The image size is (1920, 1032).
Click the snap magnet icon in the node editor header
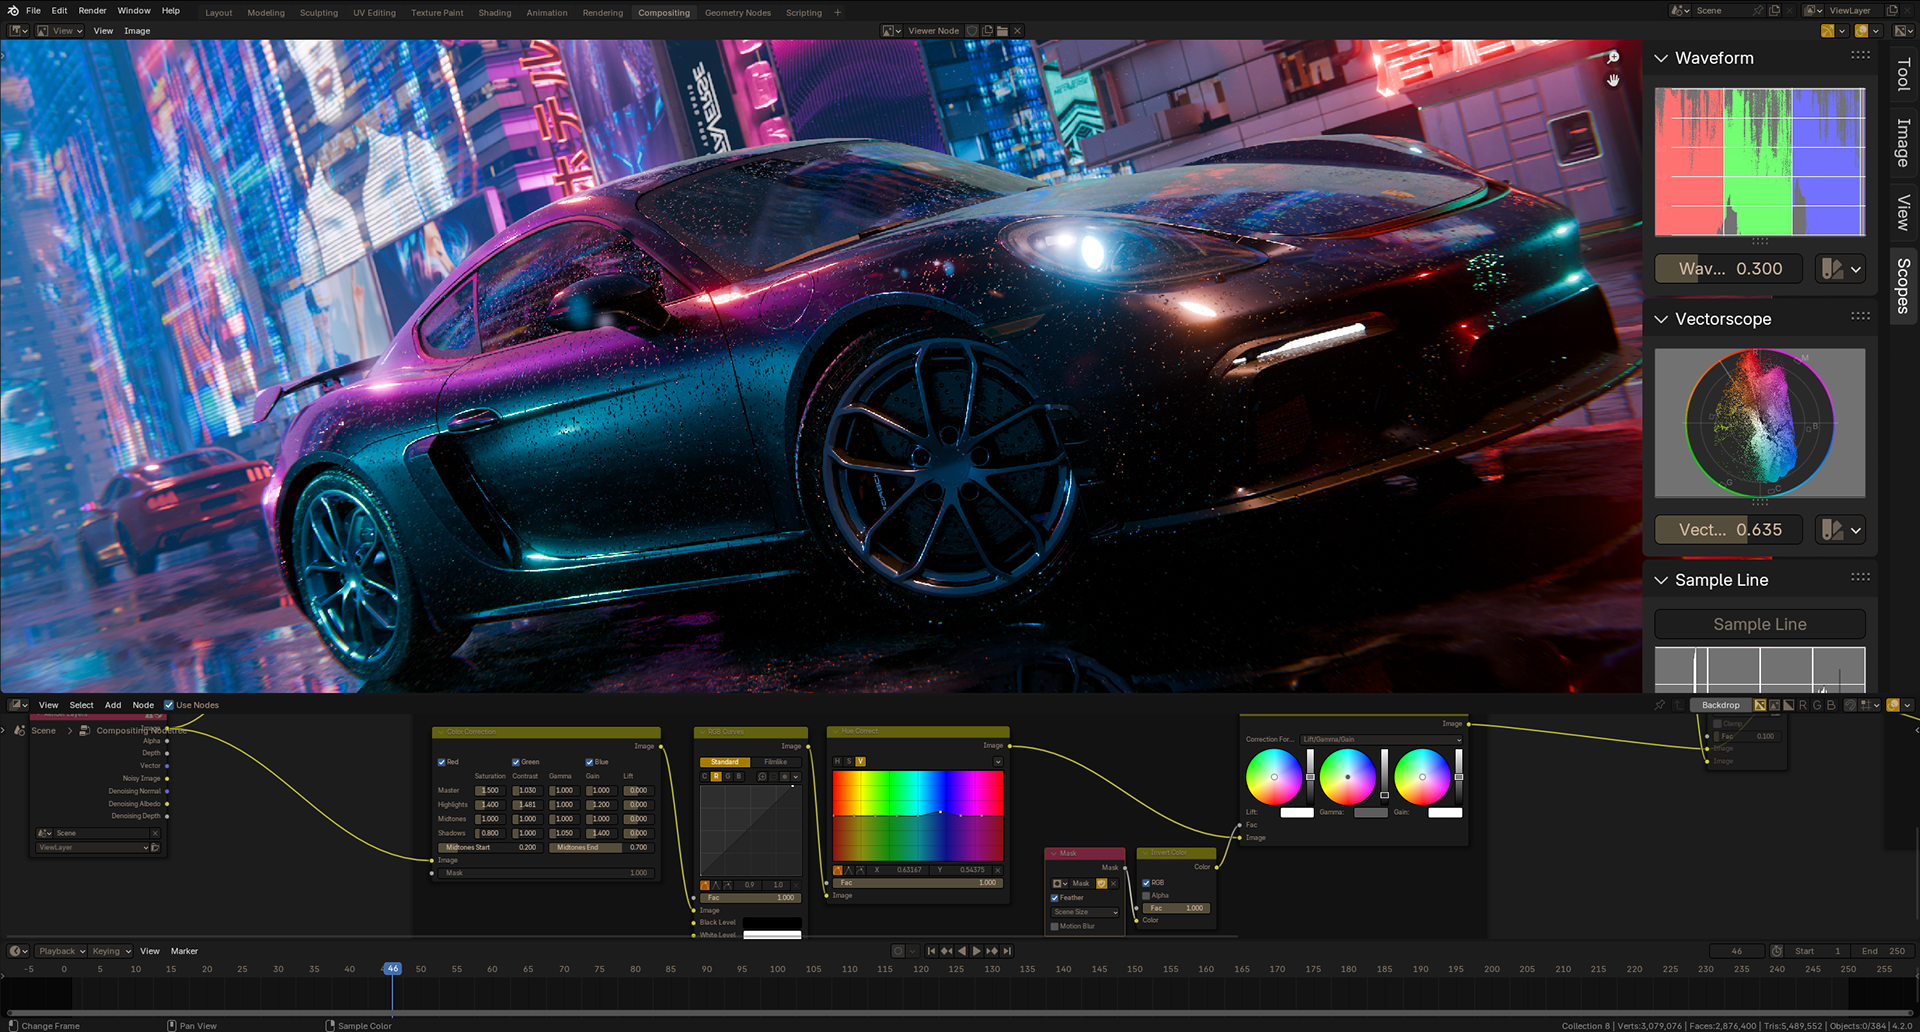(1850, 705)
